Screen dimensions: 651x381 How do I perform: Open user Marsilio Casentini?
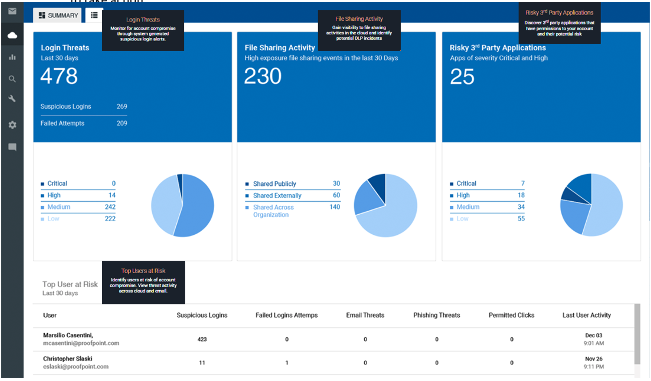click(68, 335)
